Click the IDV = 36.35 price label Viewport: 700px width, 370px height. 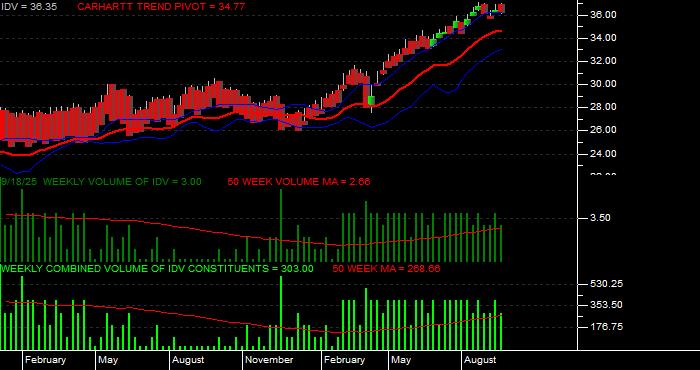[29, 7]
